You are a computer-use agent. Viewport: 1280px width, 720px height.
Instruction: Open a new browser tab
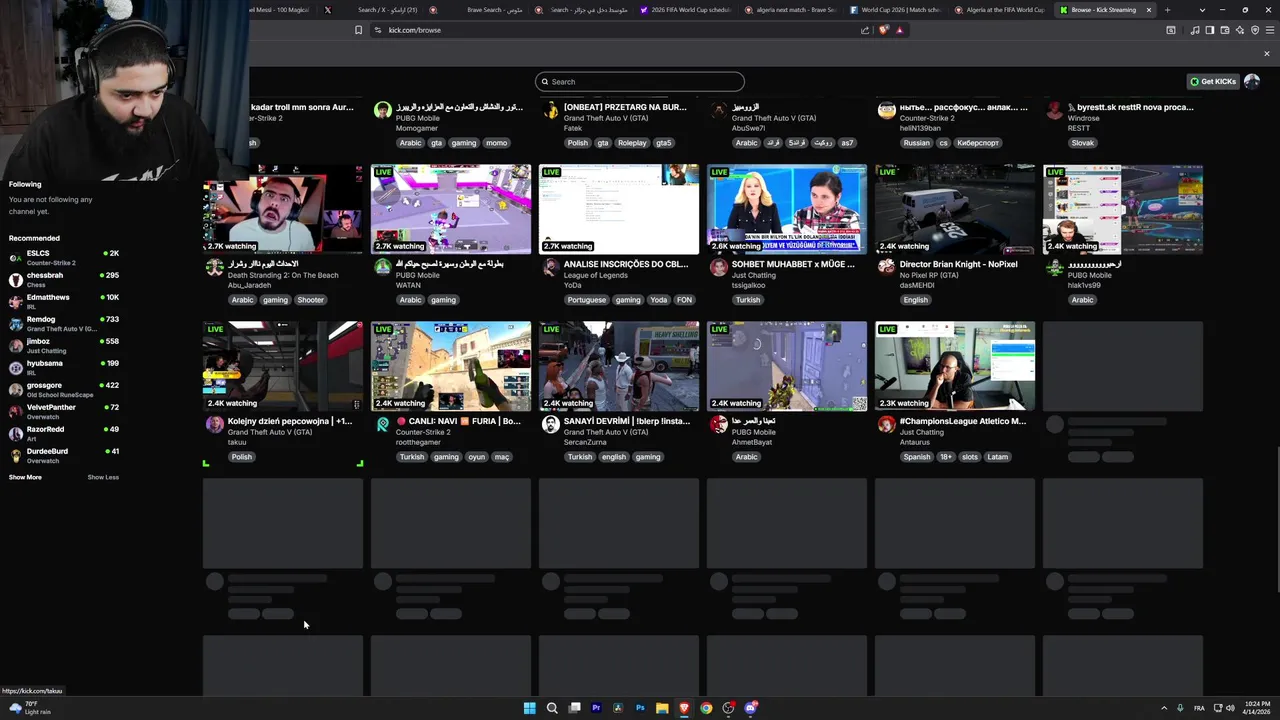1167,10
